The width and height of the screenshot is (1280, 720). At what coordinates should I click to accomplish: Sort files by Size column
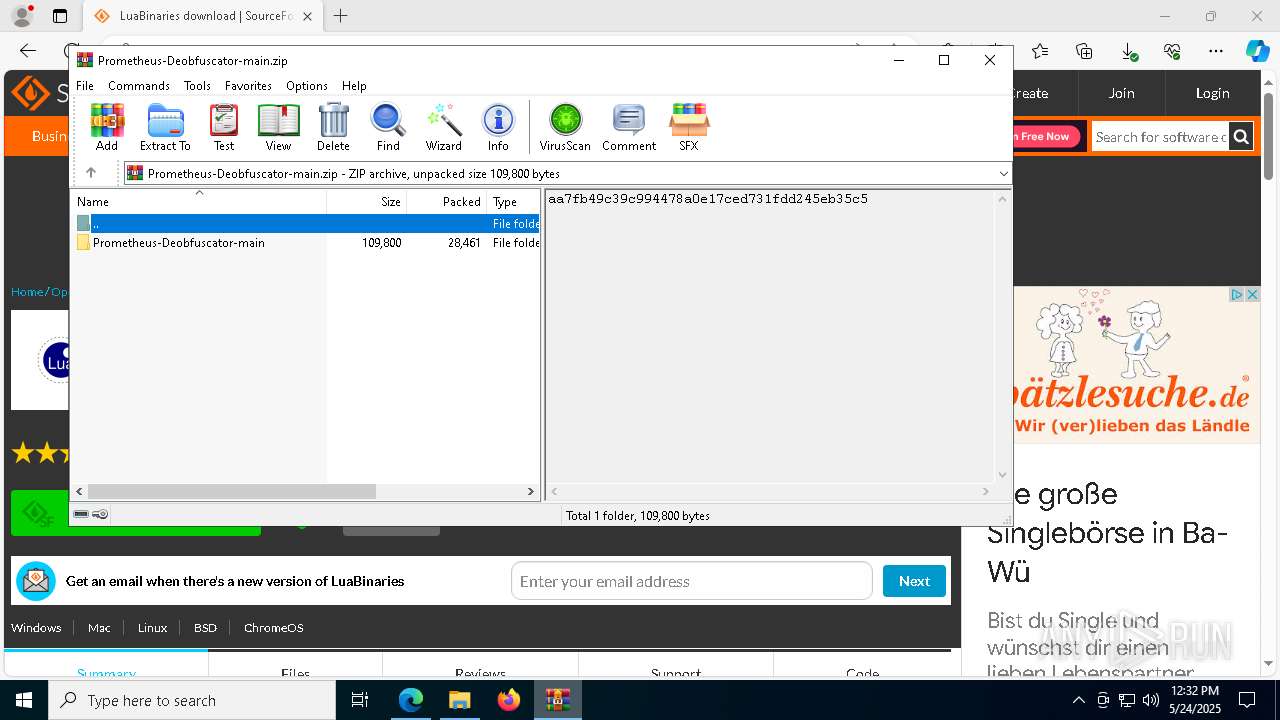tap(367, 201)
